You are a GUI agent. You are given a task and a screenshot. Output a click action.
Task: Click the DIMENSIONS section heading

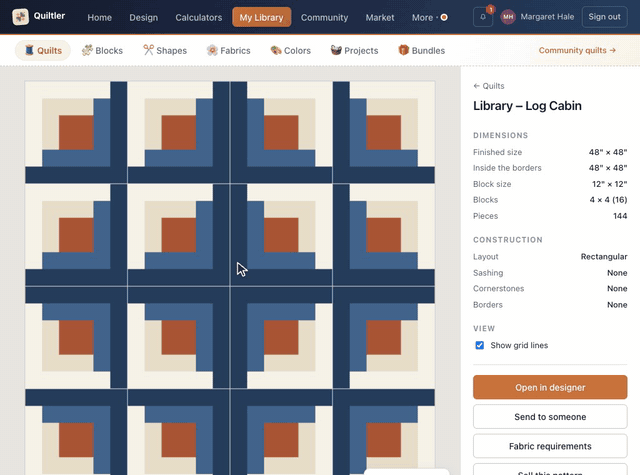[x=501, y=135]
